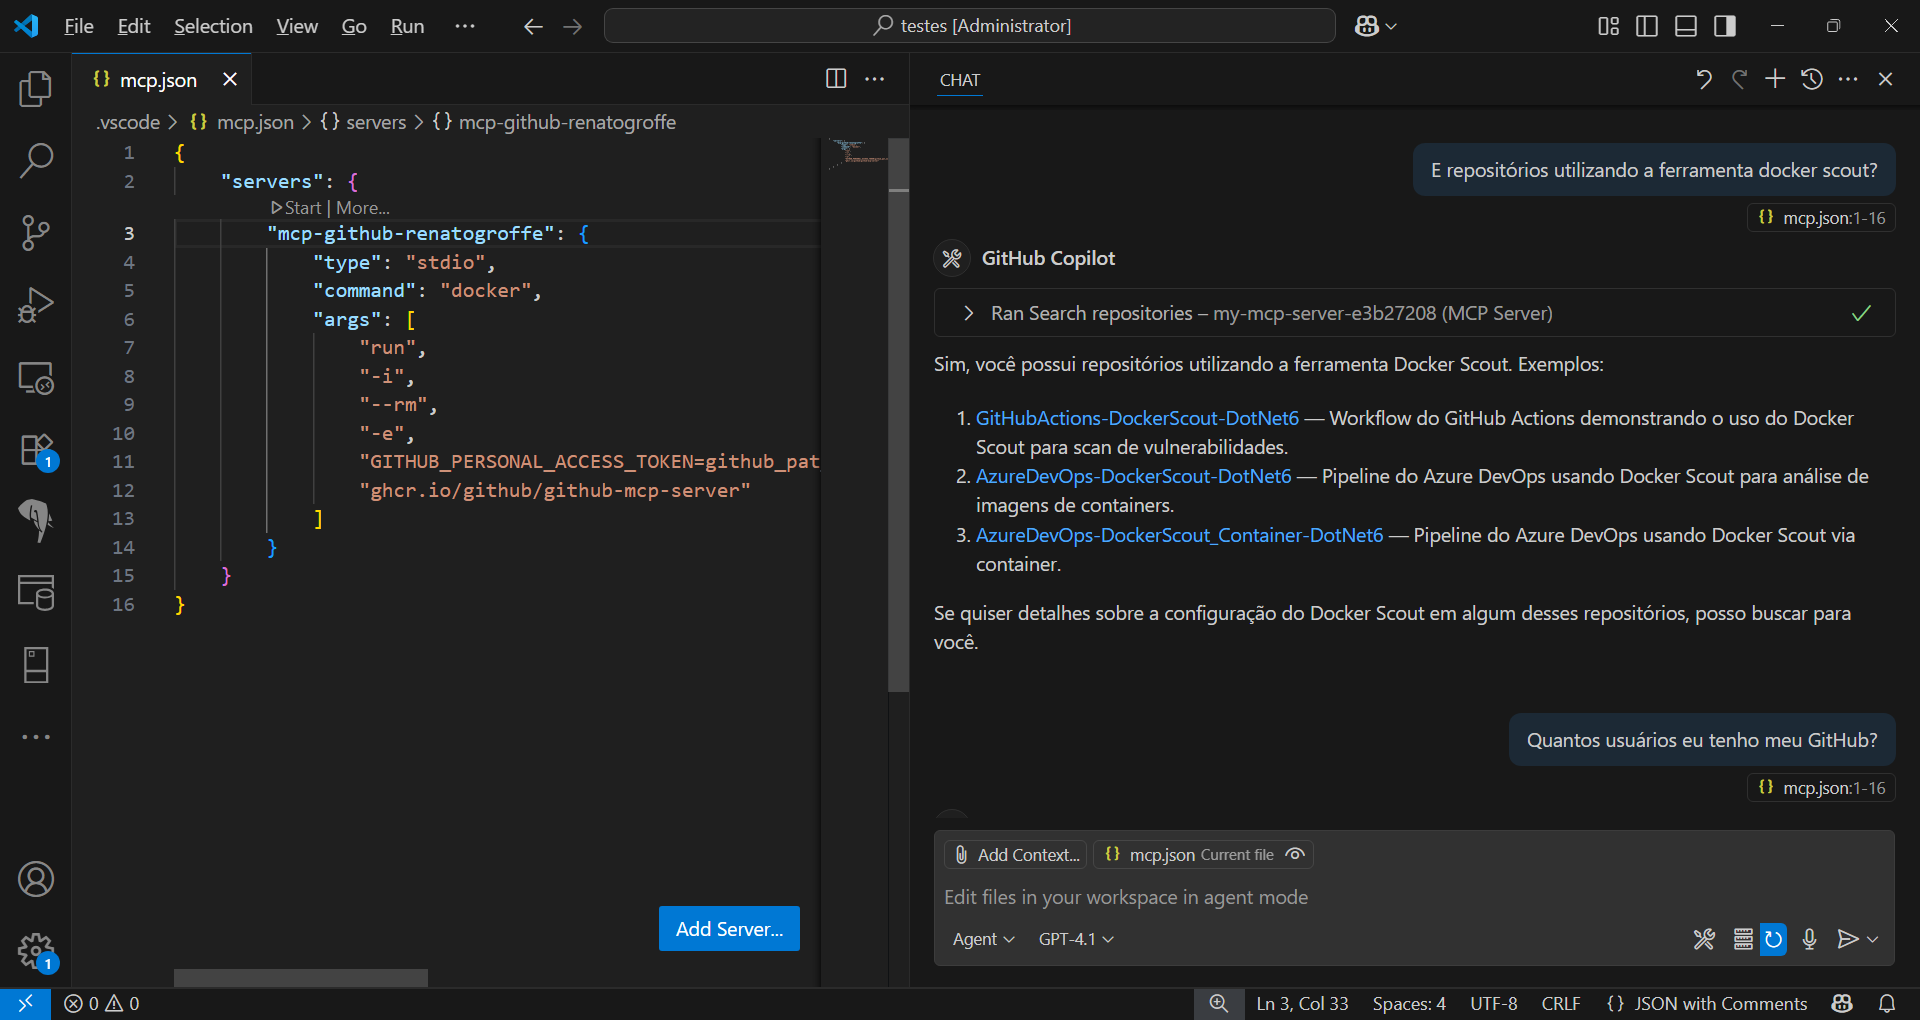This screenshot has height=1020, width=1920.
Task: Open Source Control view
Action: [x=36, y=233]
